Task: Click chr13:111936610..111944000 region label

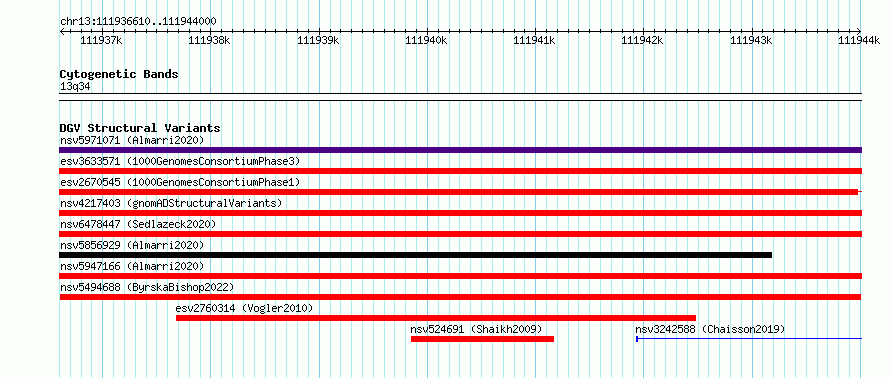Action: click(138, 22)
